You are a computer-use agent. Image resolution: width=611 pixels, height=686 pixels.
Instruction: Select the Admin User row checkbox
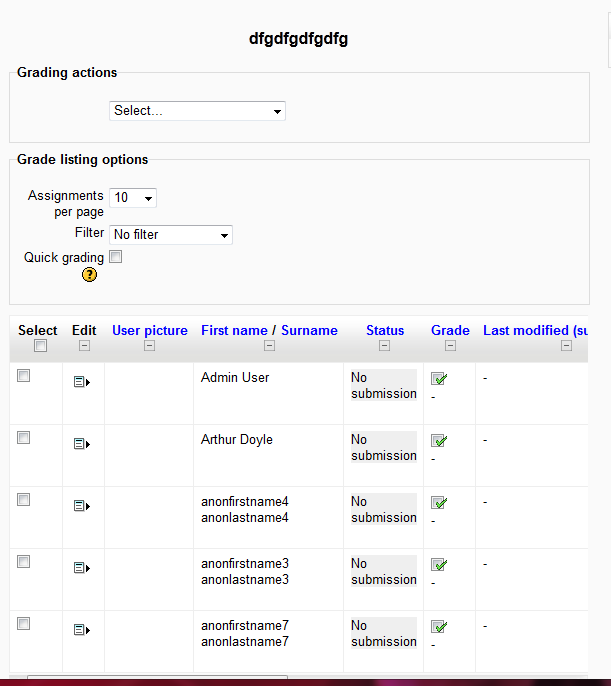tap(24, 375)
